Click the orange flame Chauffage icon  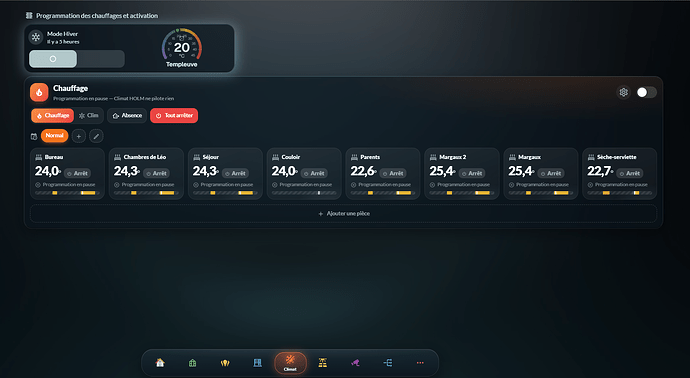point(39,92)
